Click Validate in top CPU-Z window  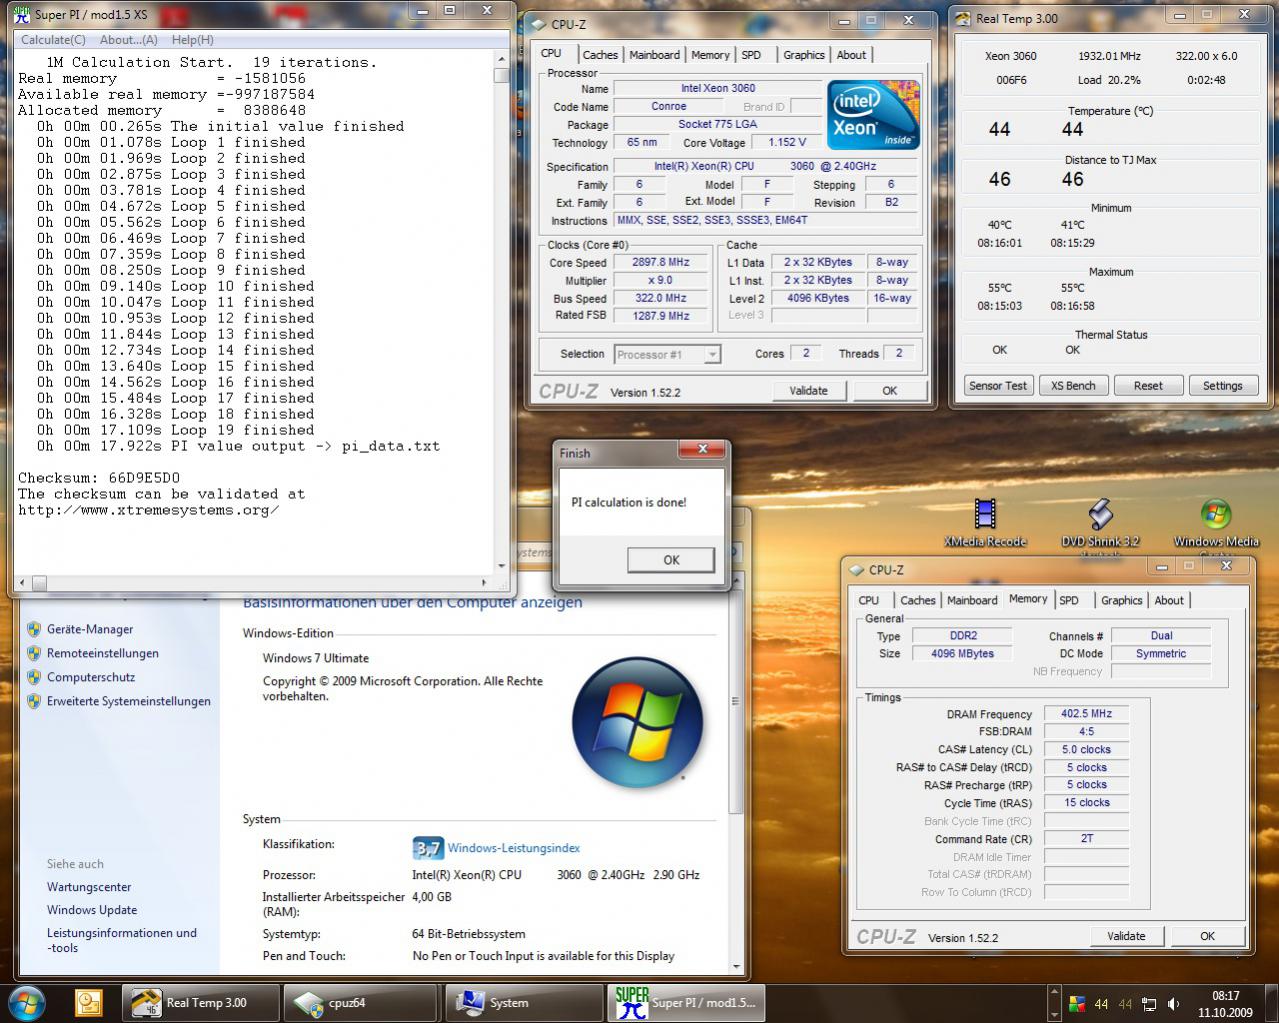[x=808, y=390]
